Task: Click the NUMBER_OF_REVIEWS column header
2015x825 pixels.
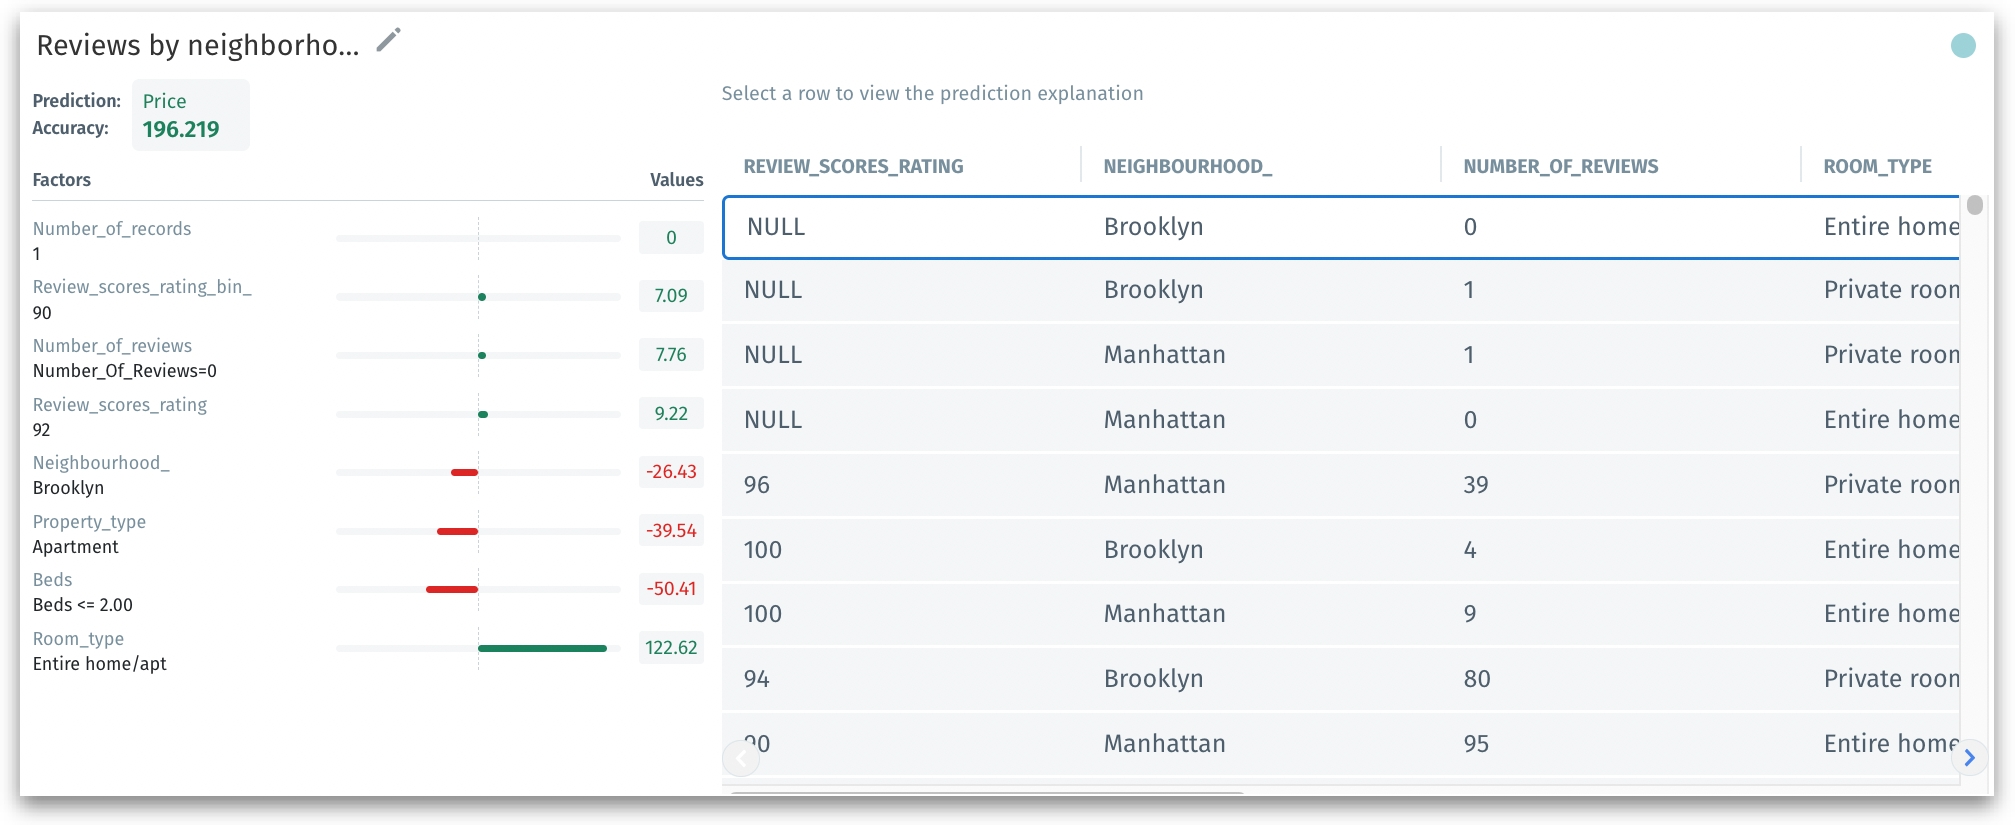Action: (1560, 166)
